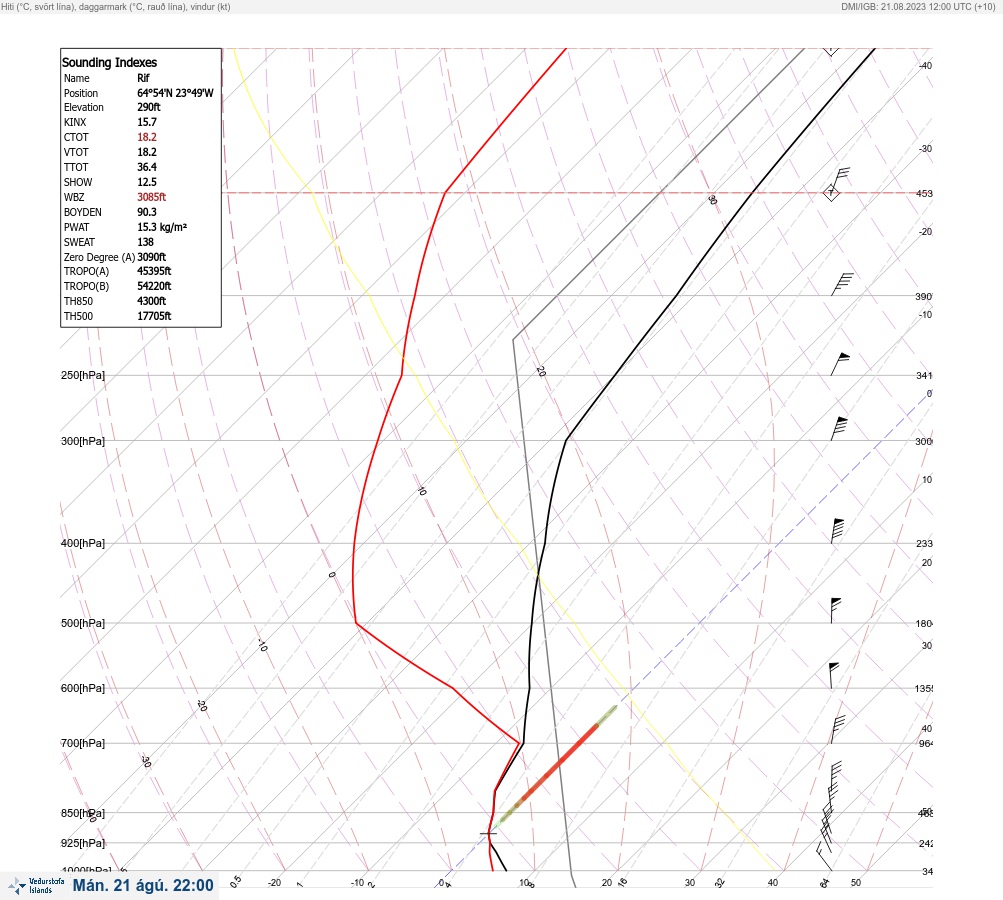Click the 500[hPa] pressure label

83,623
